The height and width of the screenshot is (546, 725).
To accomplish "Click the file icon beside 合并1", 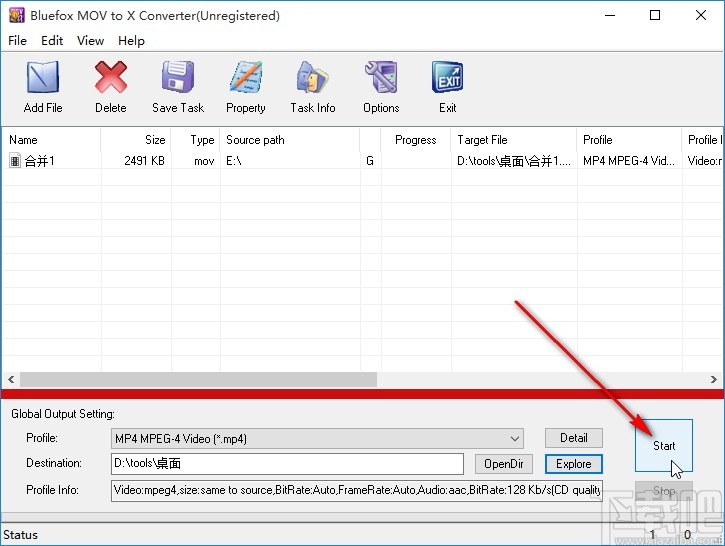I will [15, 160].
